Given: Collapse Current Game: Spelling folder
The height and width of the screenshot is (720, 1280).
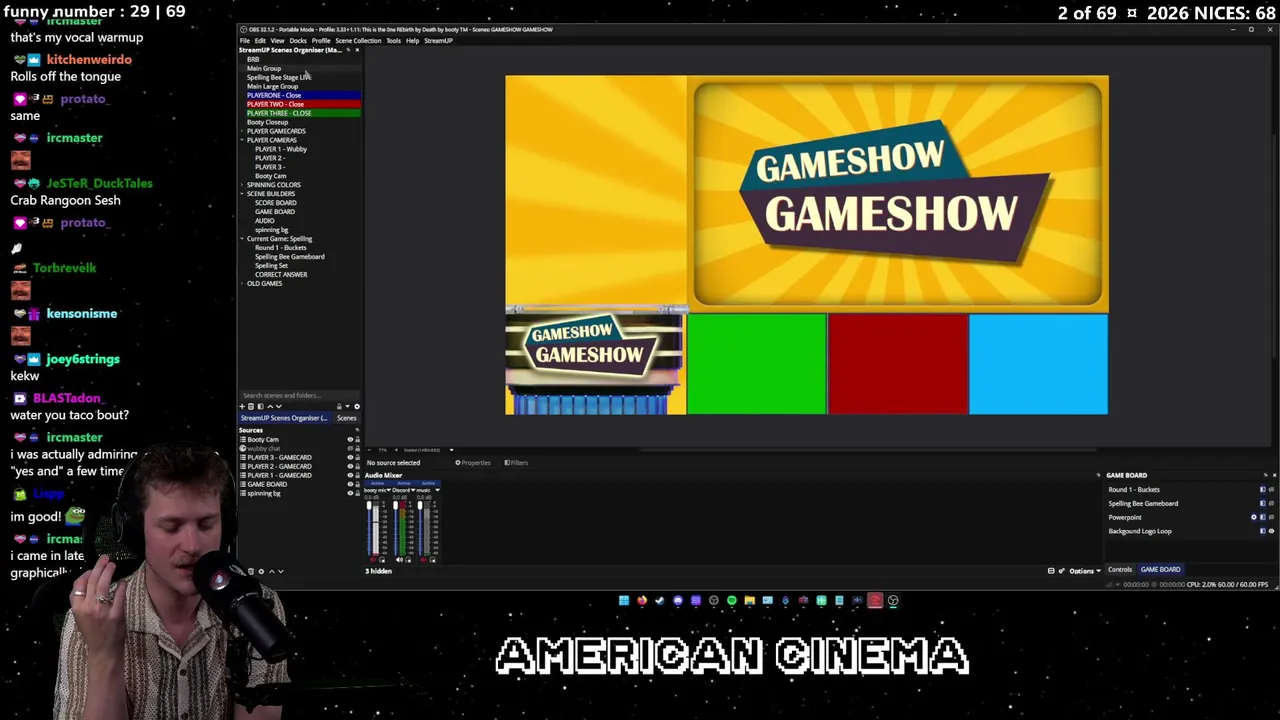Looking at the screenshot, I should pyautogui.click(x=243, y=239).
